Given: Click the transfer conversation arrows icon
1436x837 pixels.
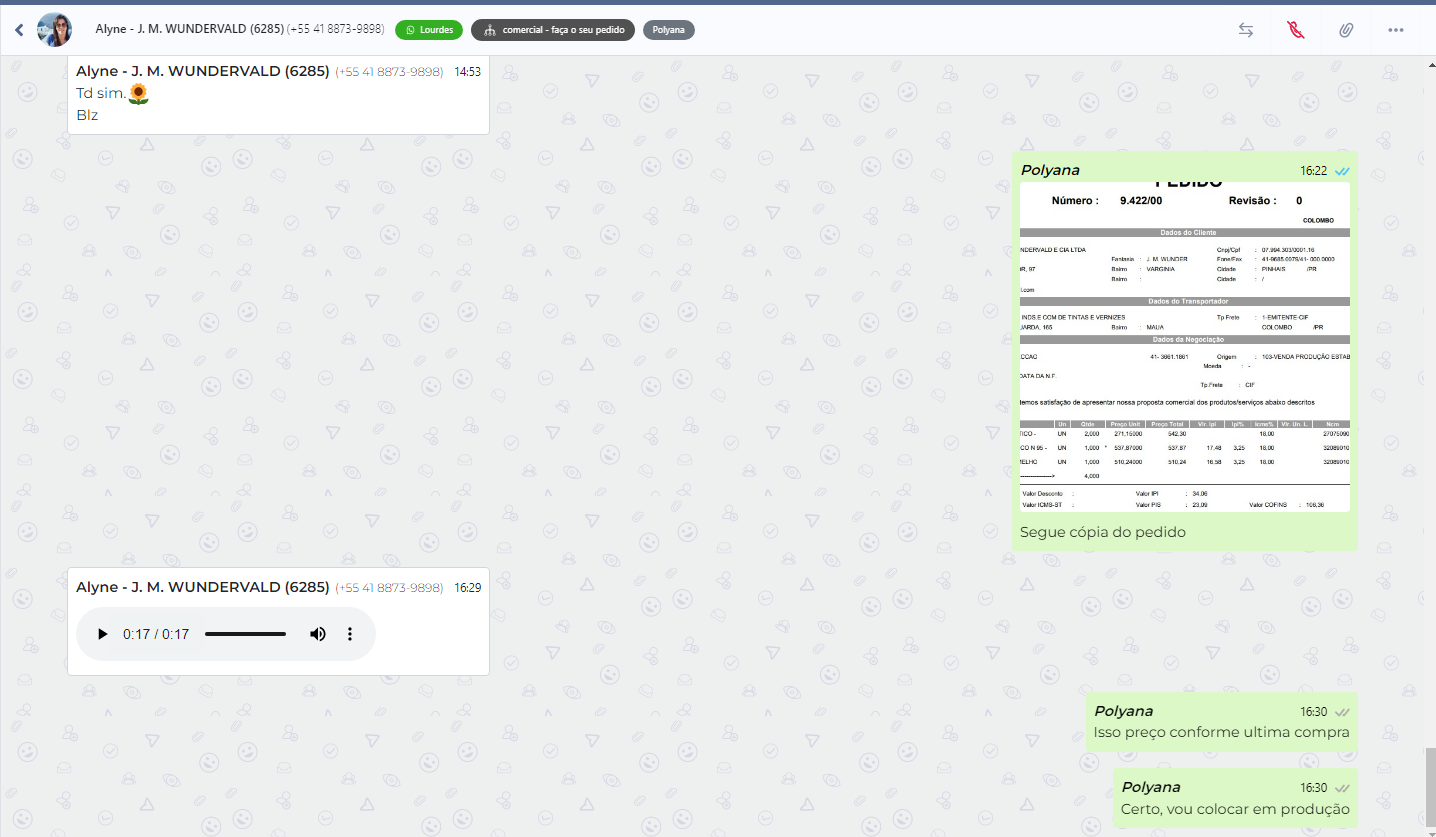Looking at the screenshot, I should (x=1245, y=30).
